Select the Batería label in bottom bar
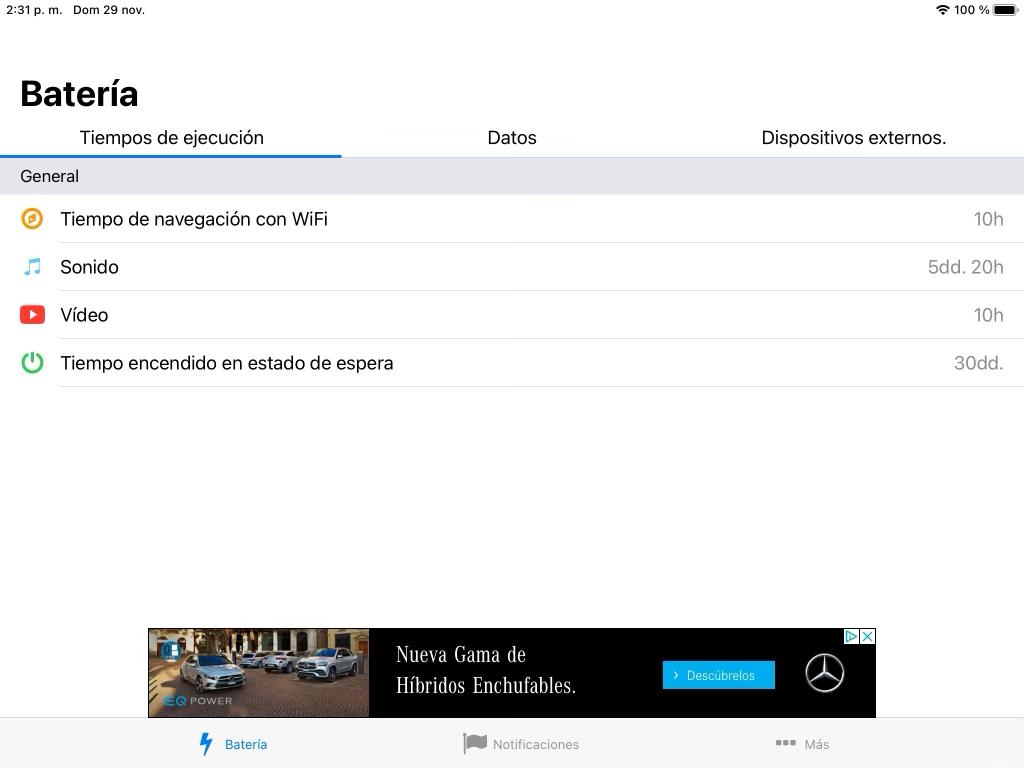This screenshot has width=1024, height=768. click(x=246, y=744)
